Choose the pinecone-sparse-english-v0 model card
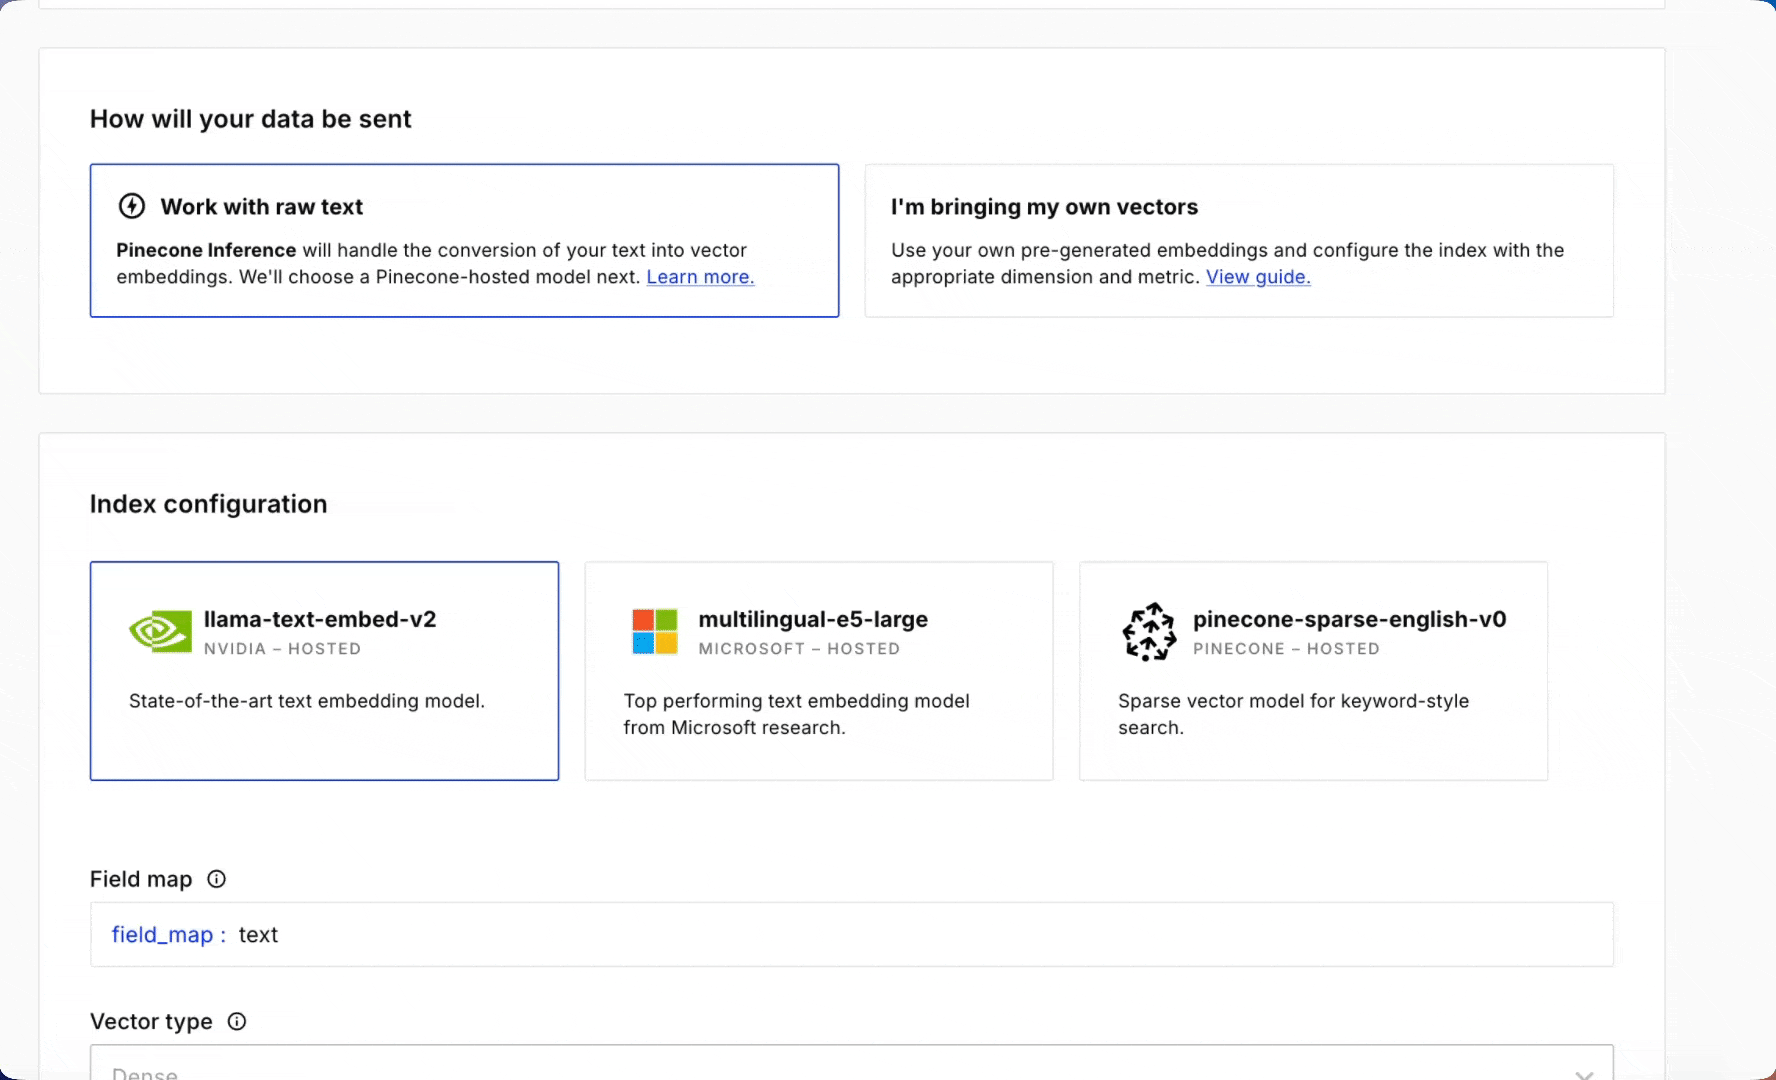This screenshot has height=1080, width=1776. [x=1312, y=670]
